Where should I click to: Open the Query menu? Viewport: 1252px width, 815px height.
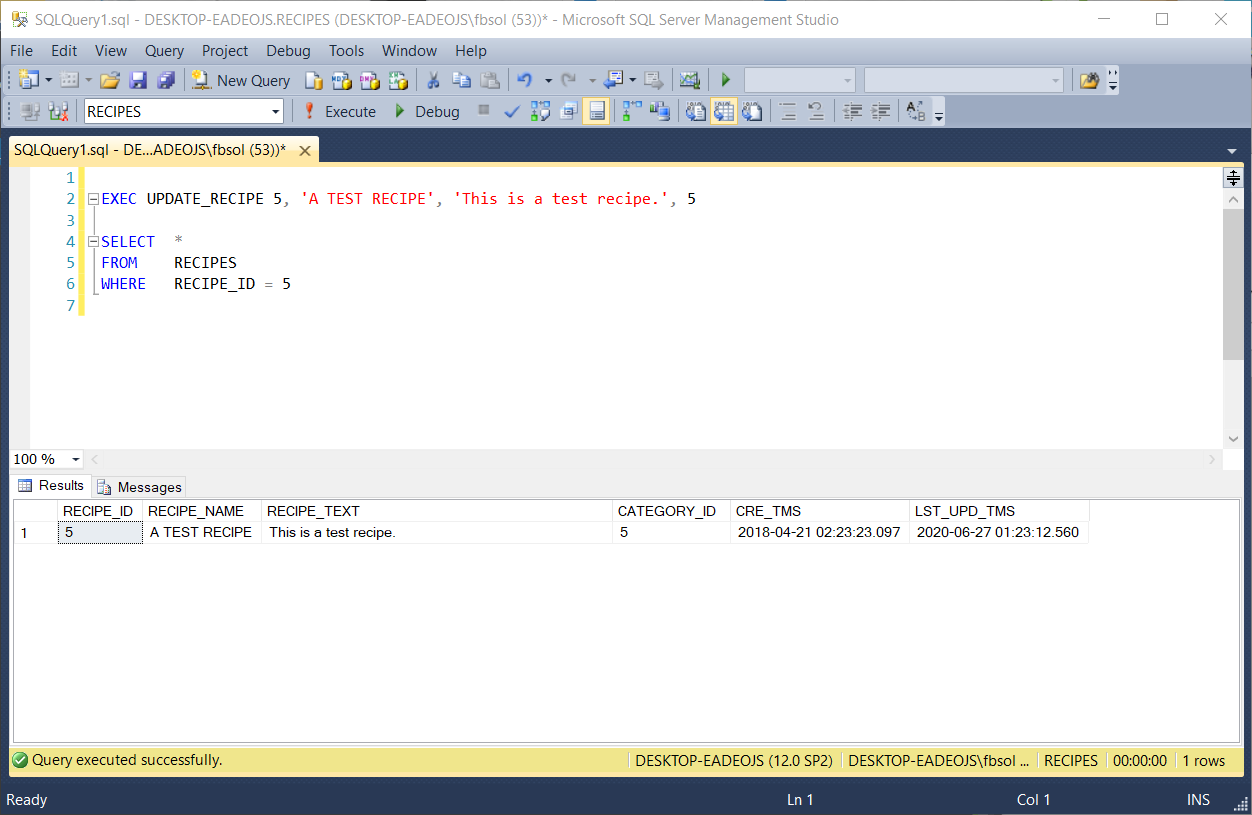pos(164,51)
